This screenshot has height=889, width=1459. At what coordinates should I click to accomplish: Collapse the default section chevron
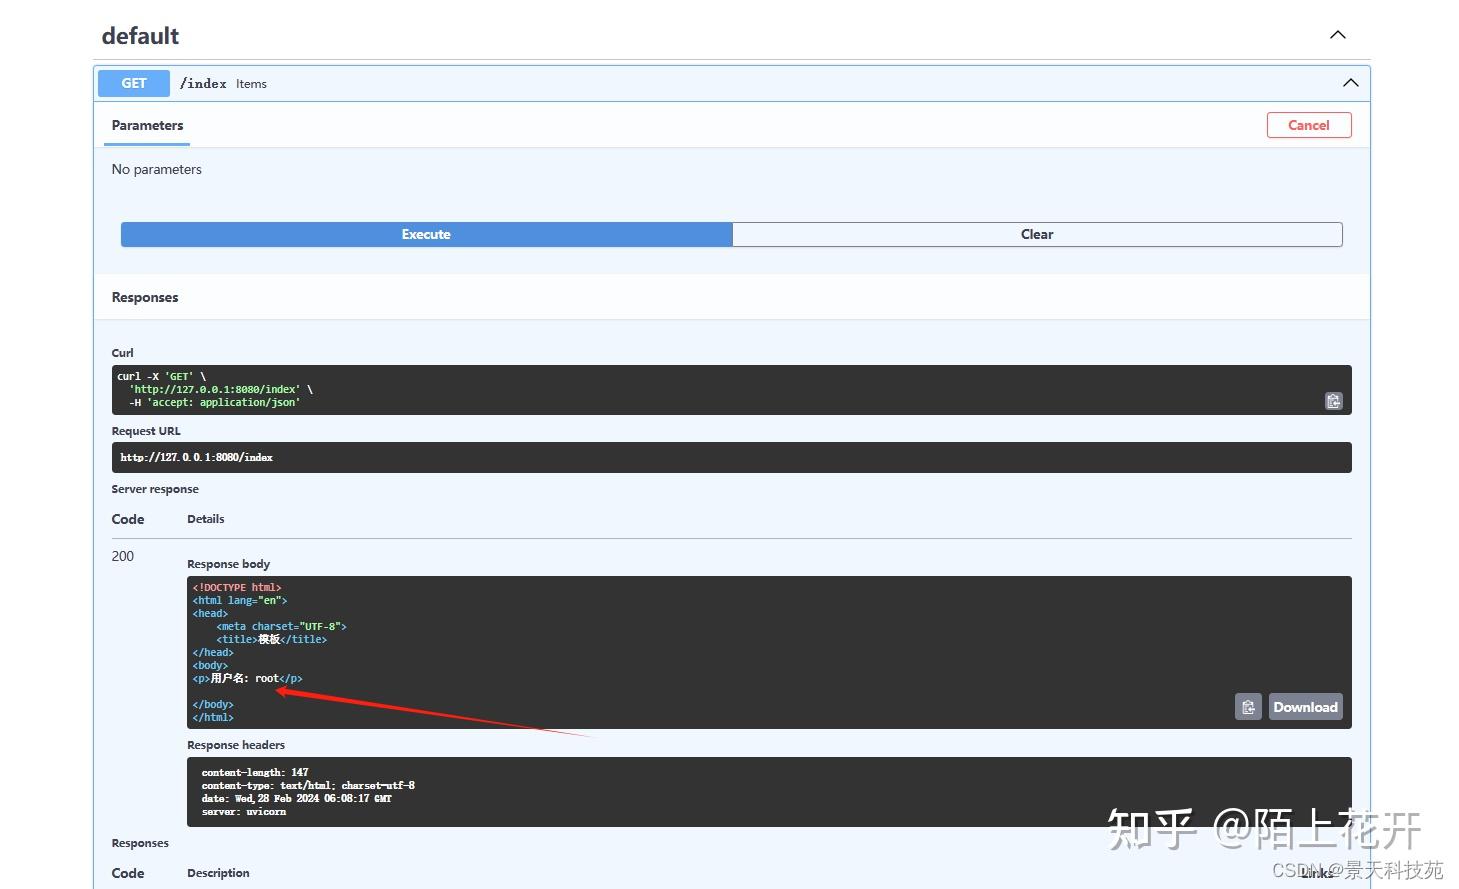(x=1337, y=35)
